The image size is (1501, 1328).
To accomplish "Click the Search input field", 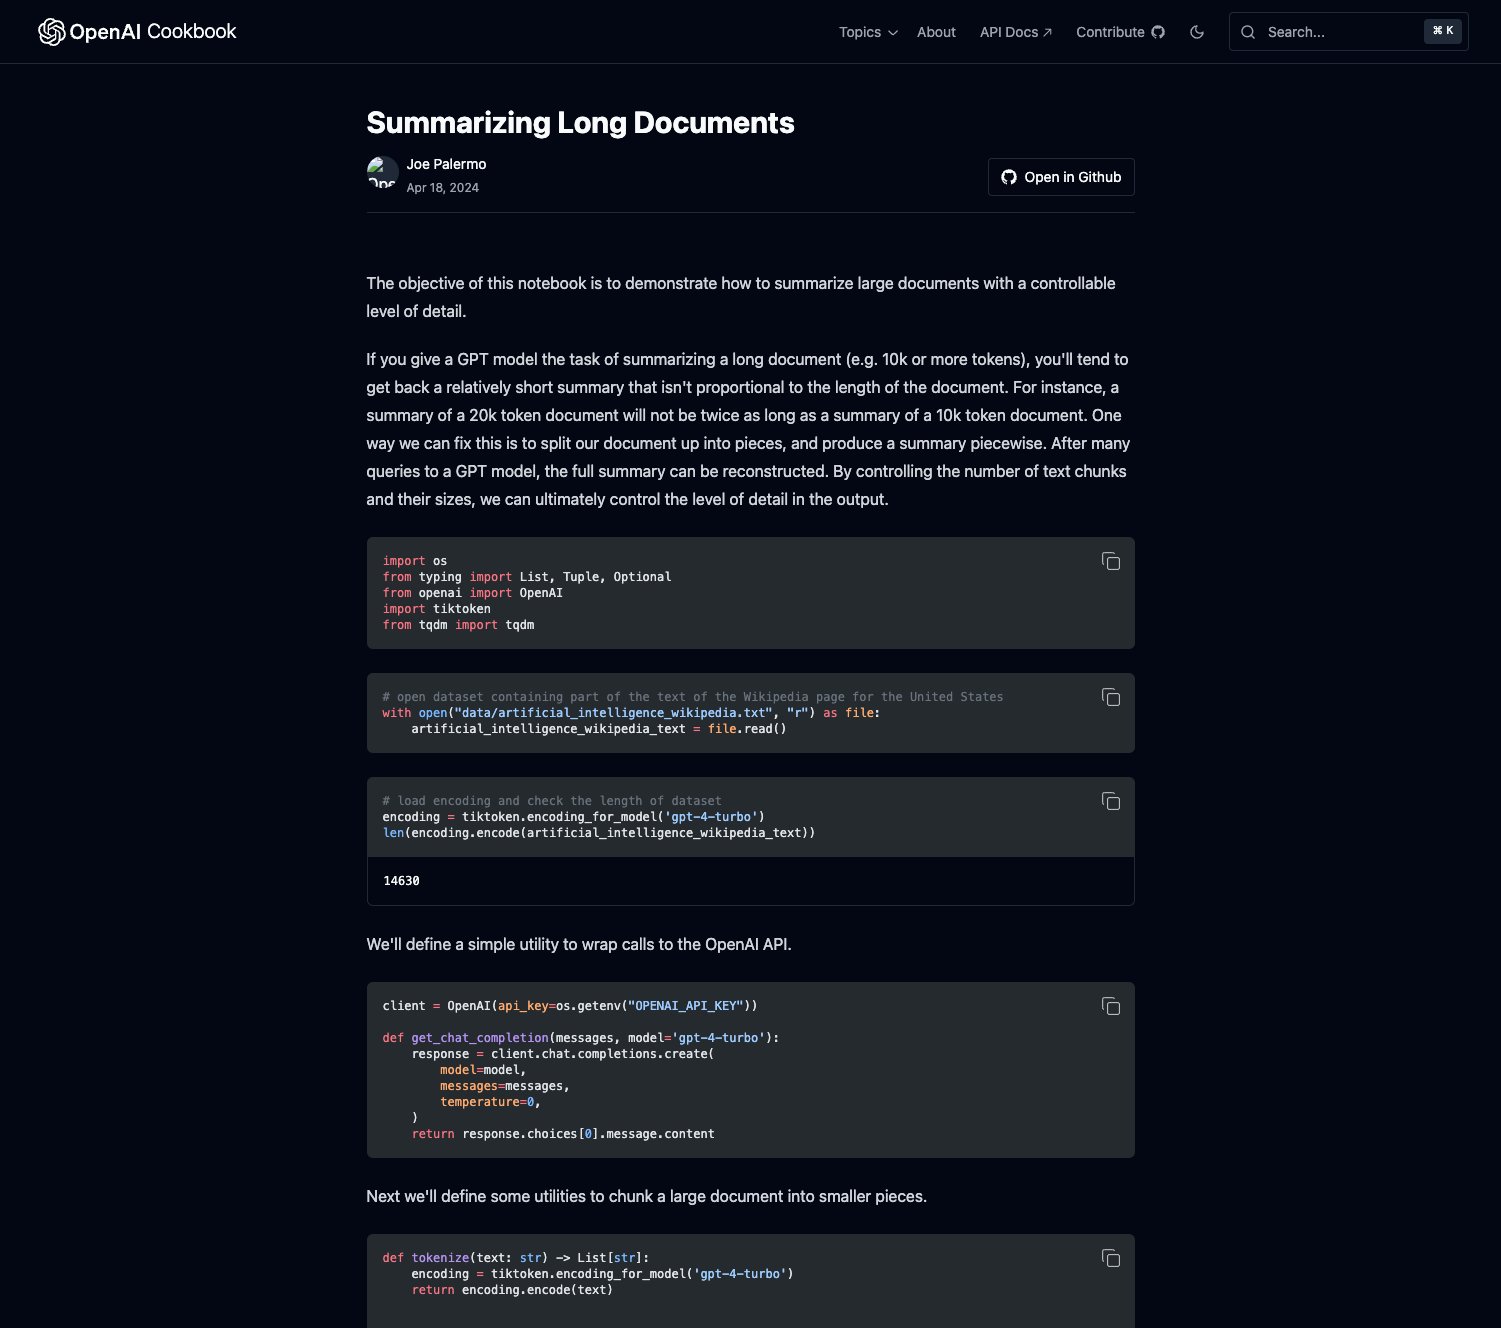I will 1348,32.
